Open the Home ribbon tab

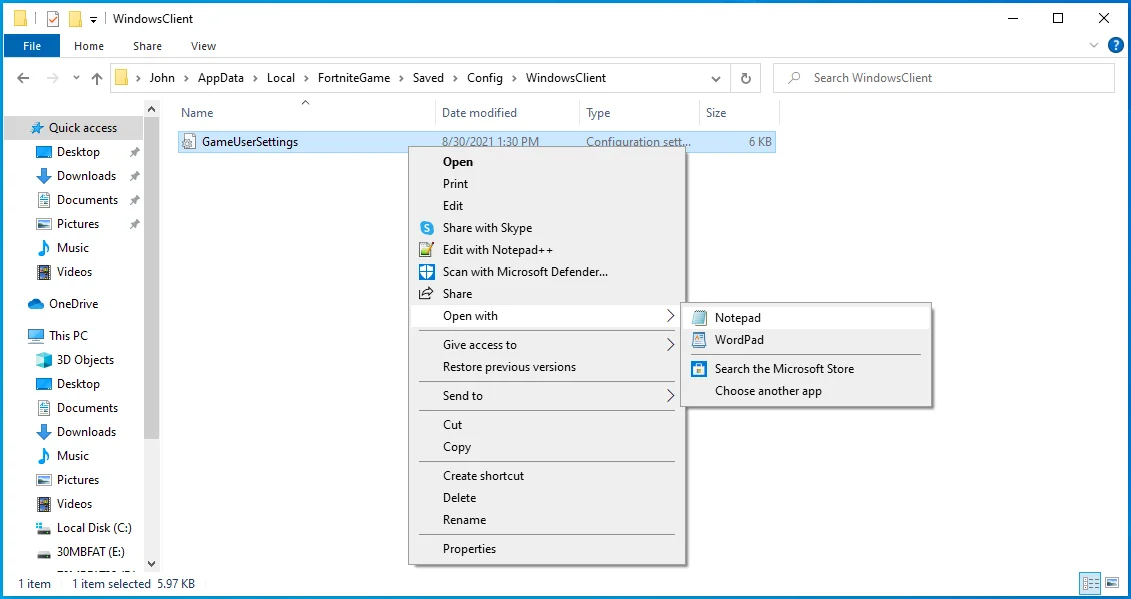tap(89, 46)
